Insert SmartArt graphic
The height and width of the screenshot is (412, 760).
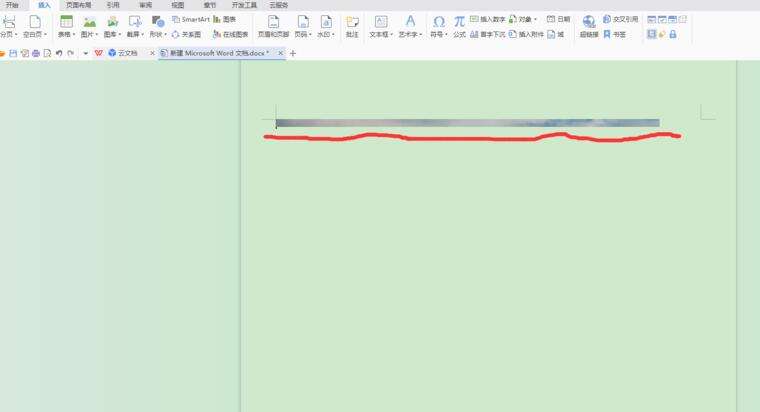point(190,19)
